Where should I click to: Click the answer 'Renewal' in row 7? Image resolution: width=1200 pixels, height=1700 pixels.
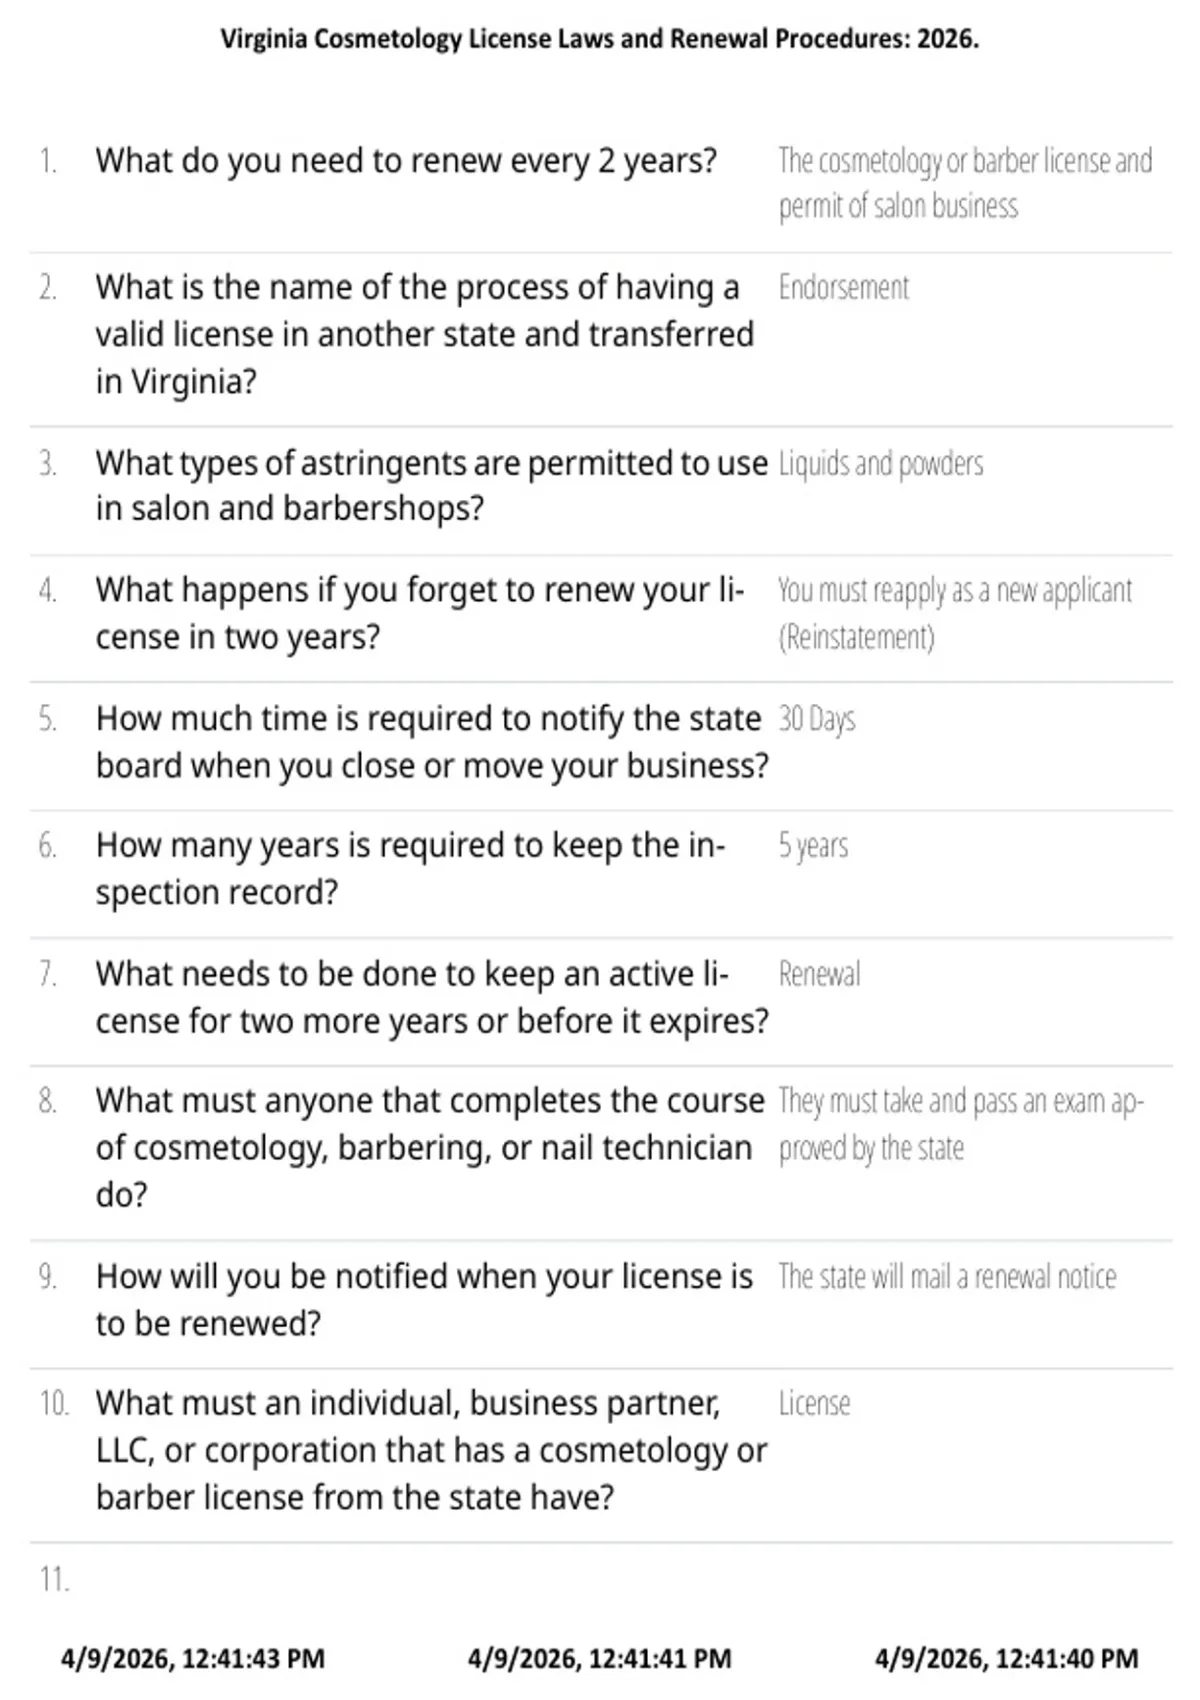[x=819, y=974]
